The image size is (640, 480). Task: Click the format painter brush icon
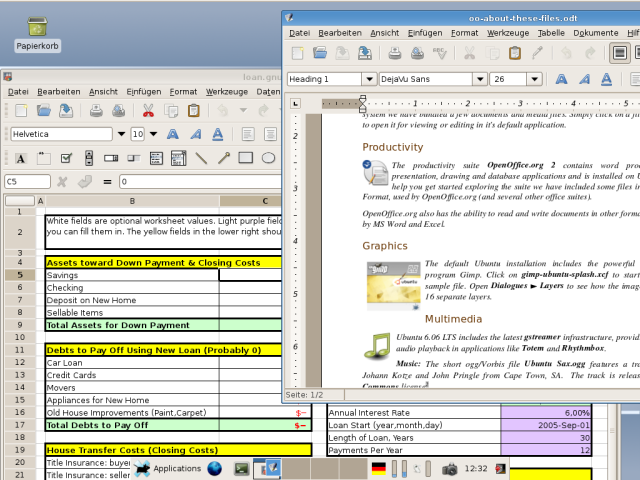[538, 53]
